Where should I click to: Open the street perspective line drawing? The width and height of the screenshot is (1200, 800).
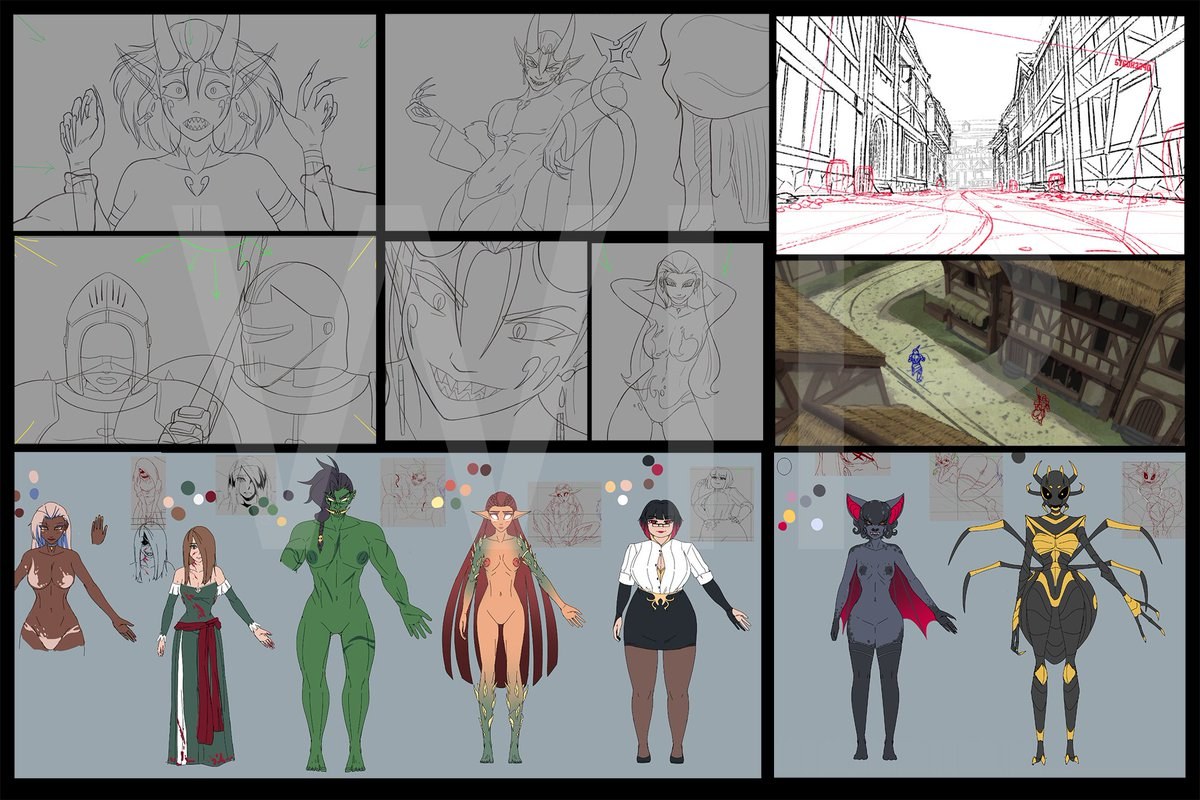(980, 133)
